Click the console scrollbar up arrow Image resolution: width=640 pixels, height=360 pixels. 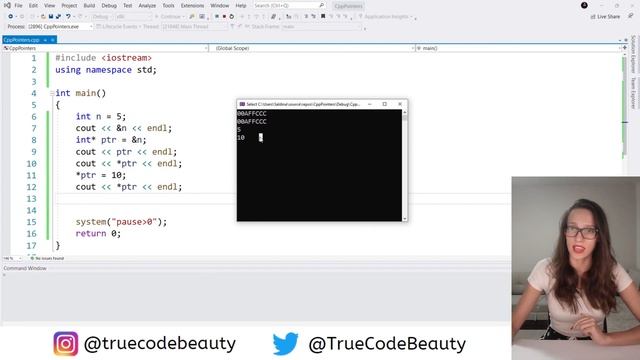tap(404, 112)
